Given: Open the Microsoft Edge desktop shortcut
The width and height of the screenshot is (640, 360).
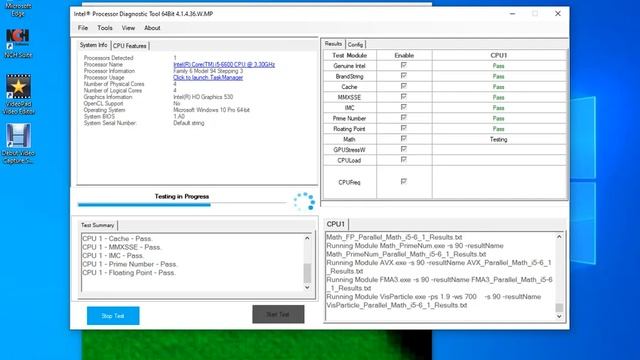Looking at the screenshot, I should pyautogui.click(x=18, y=9).
